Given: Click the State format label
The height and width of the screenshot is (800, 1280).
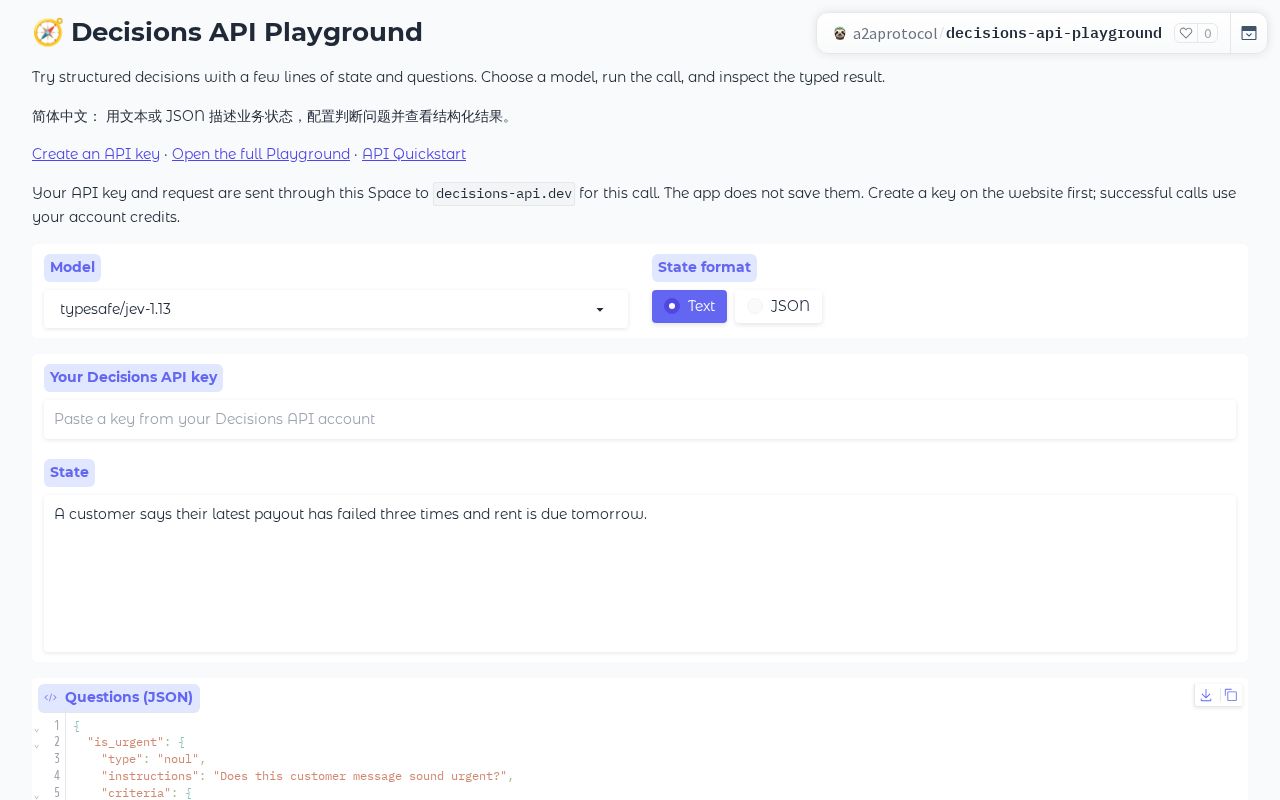Looking at the screenshot, I should point(704,267).
